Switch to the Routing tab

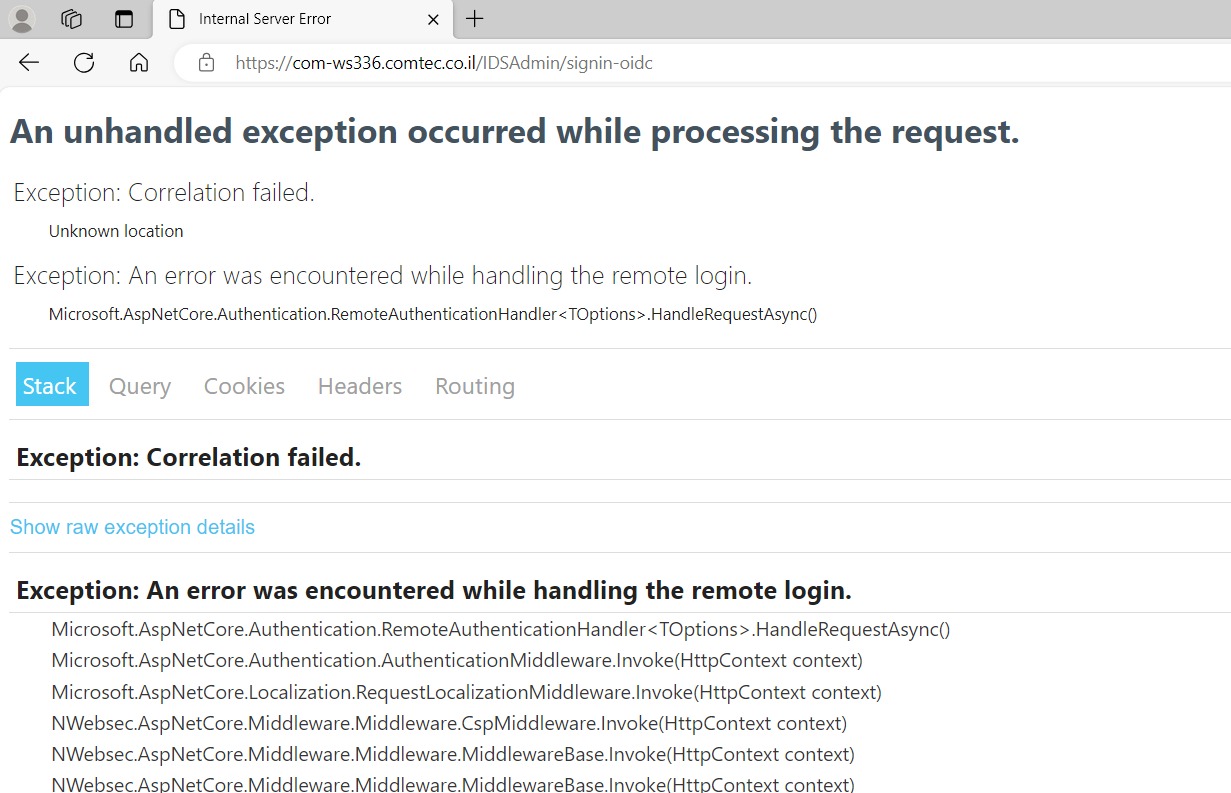pyautogui.click(x=474, y=385)
